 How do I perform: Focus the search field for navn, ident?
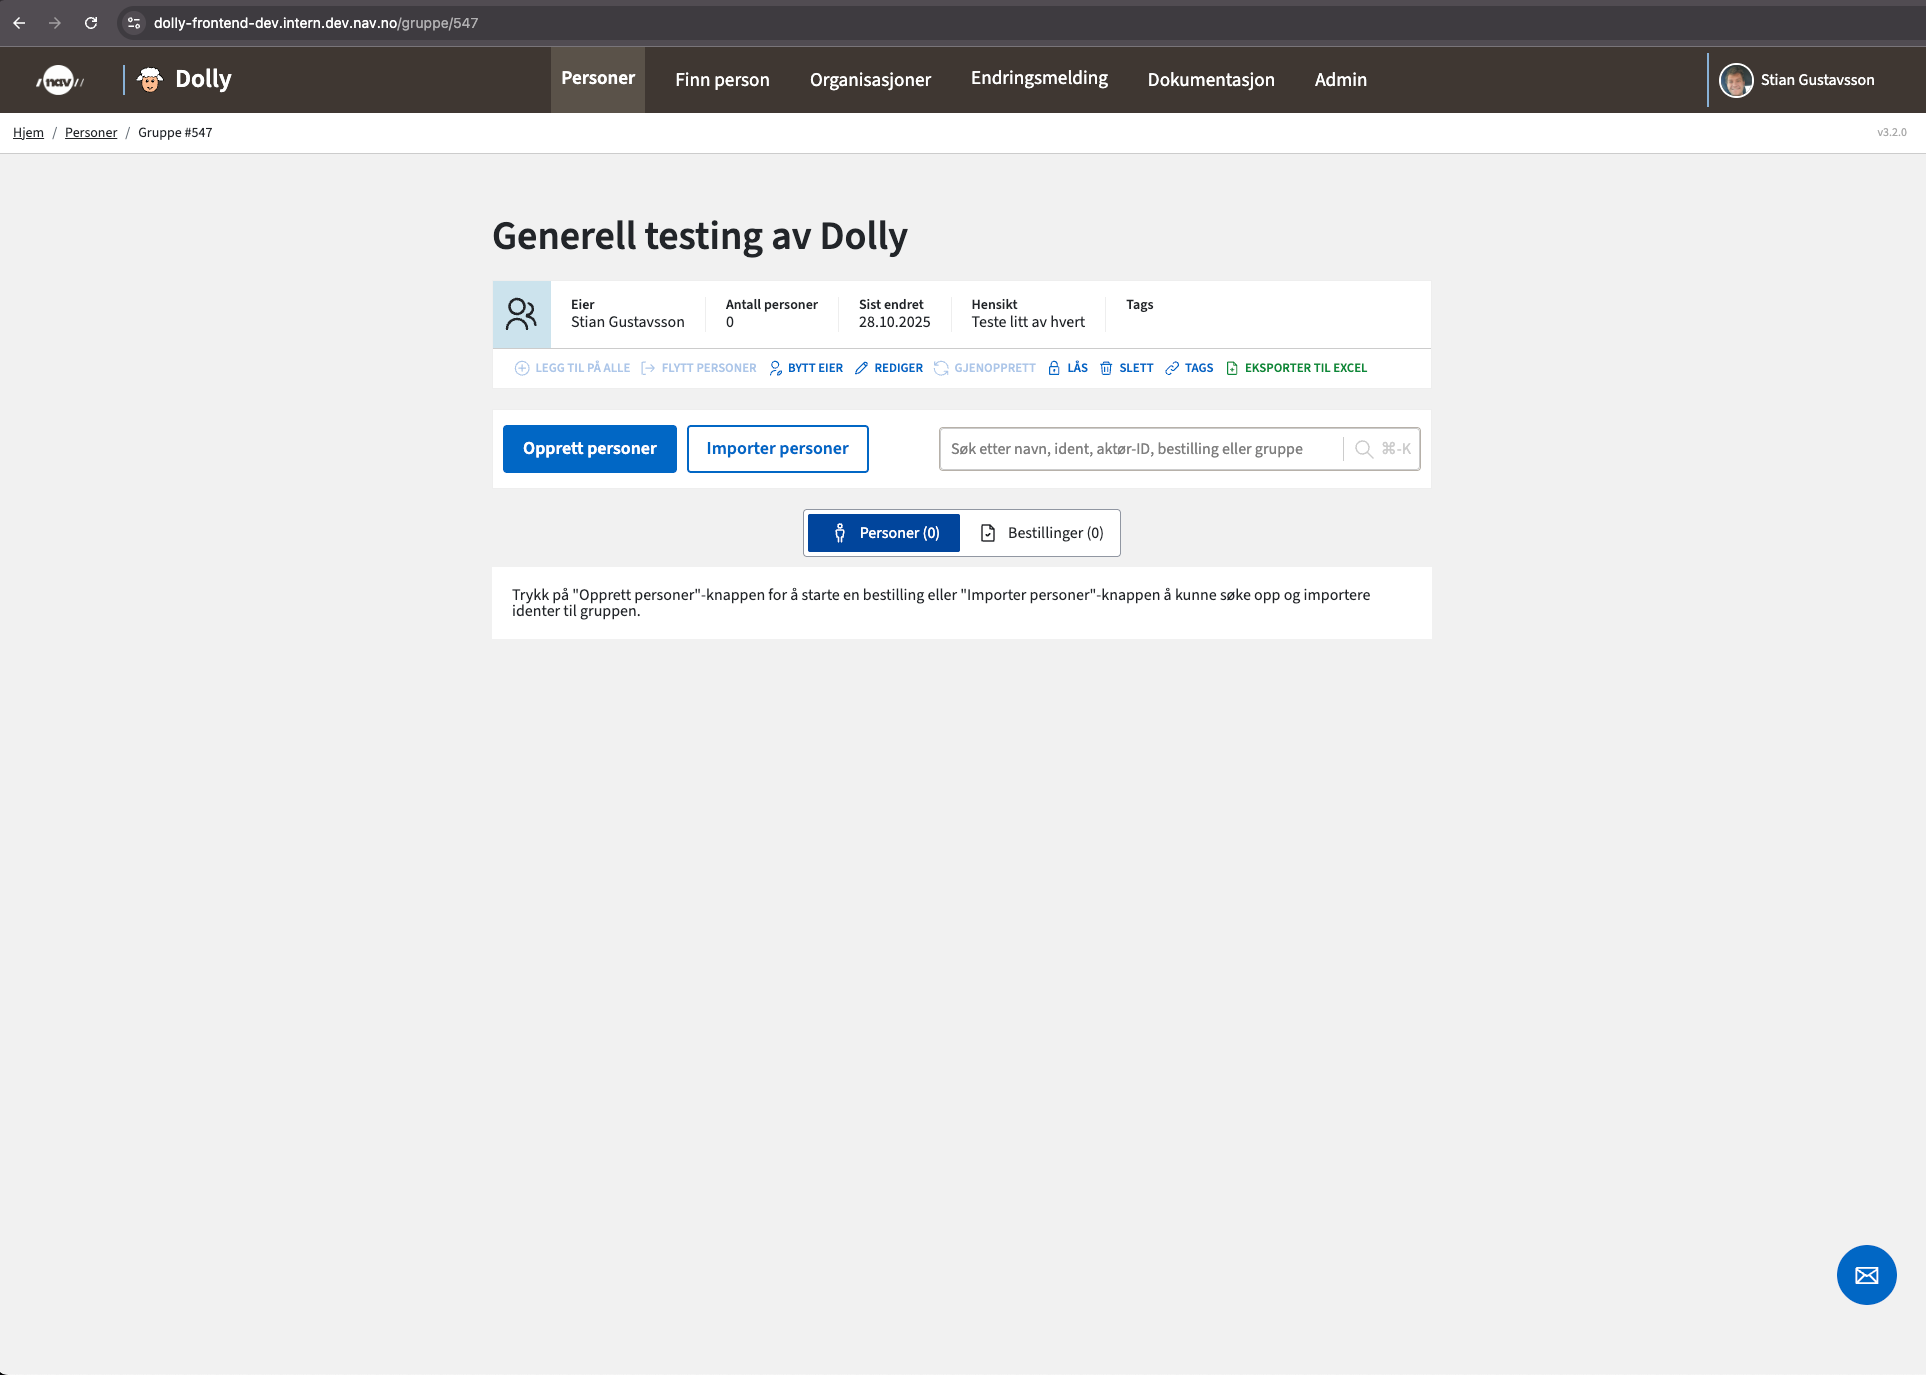pyautogui.click(x=1140, y=449)
